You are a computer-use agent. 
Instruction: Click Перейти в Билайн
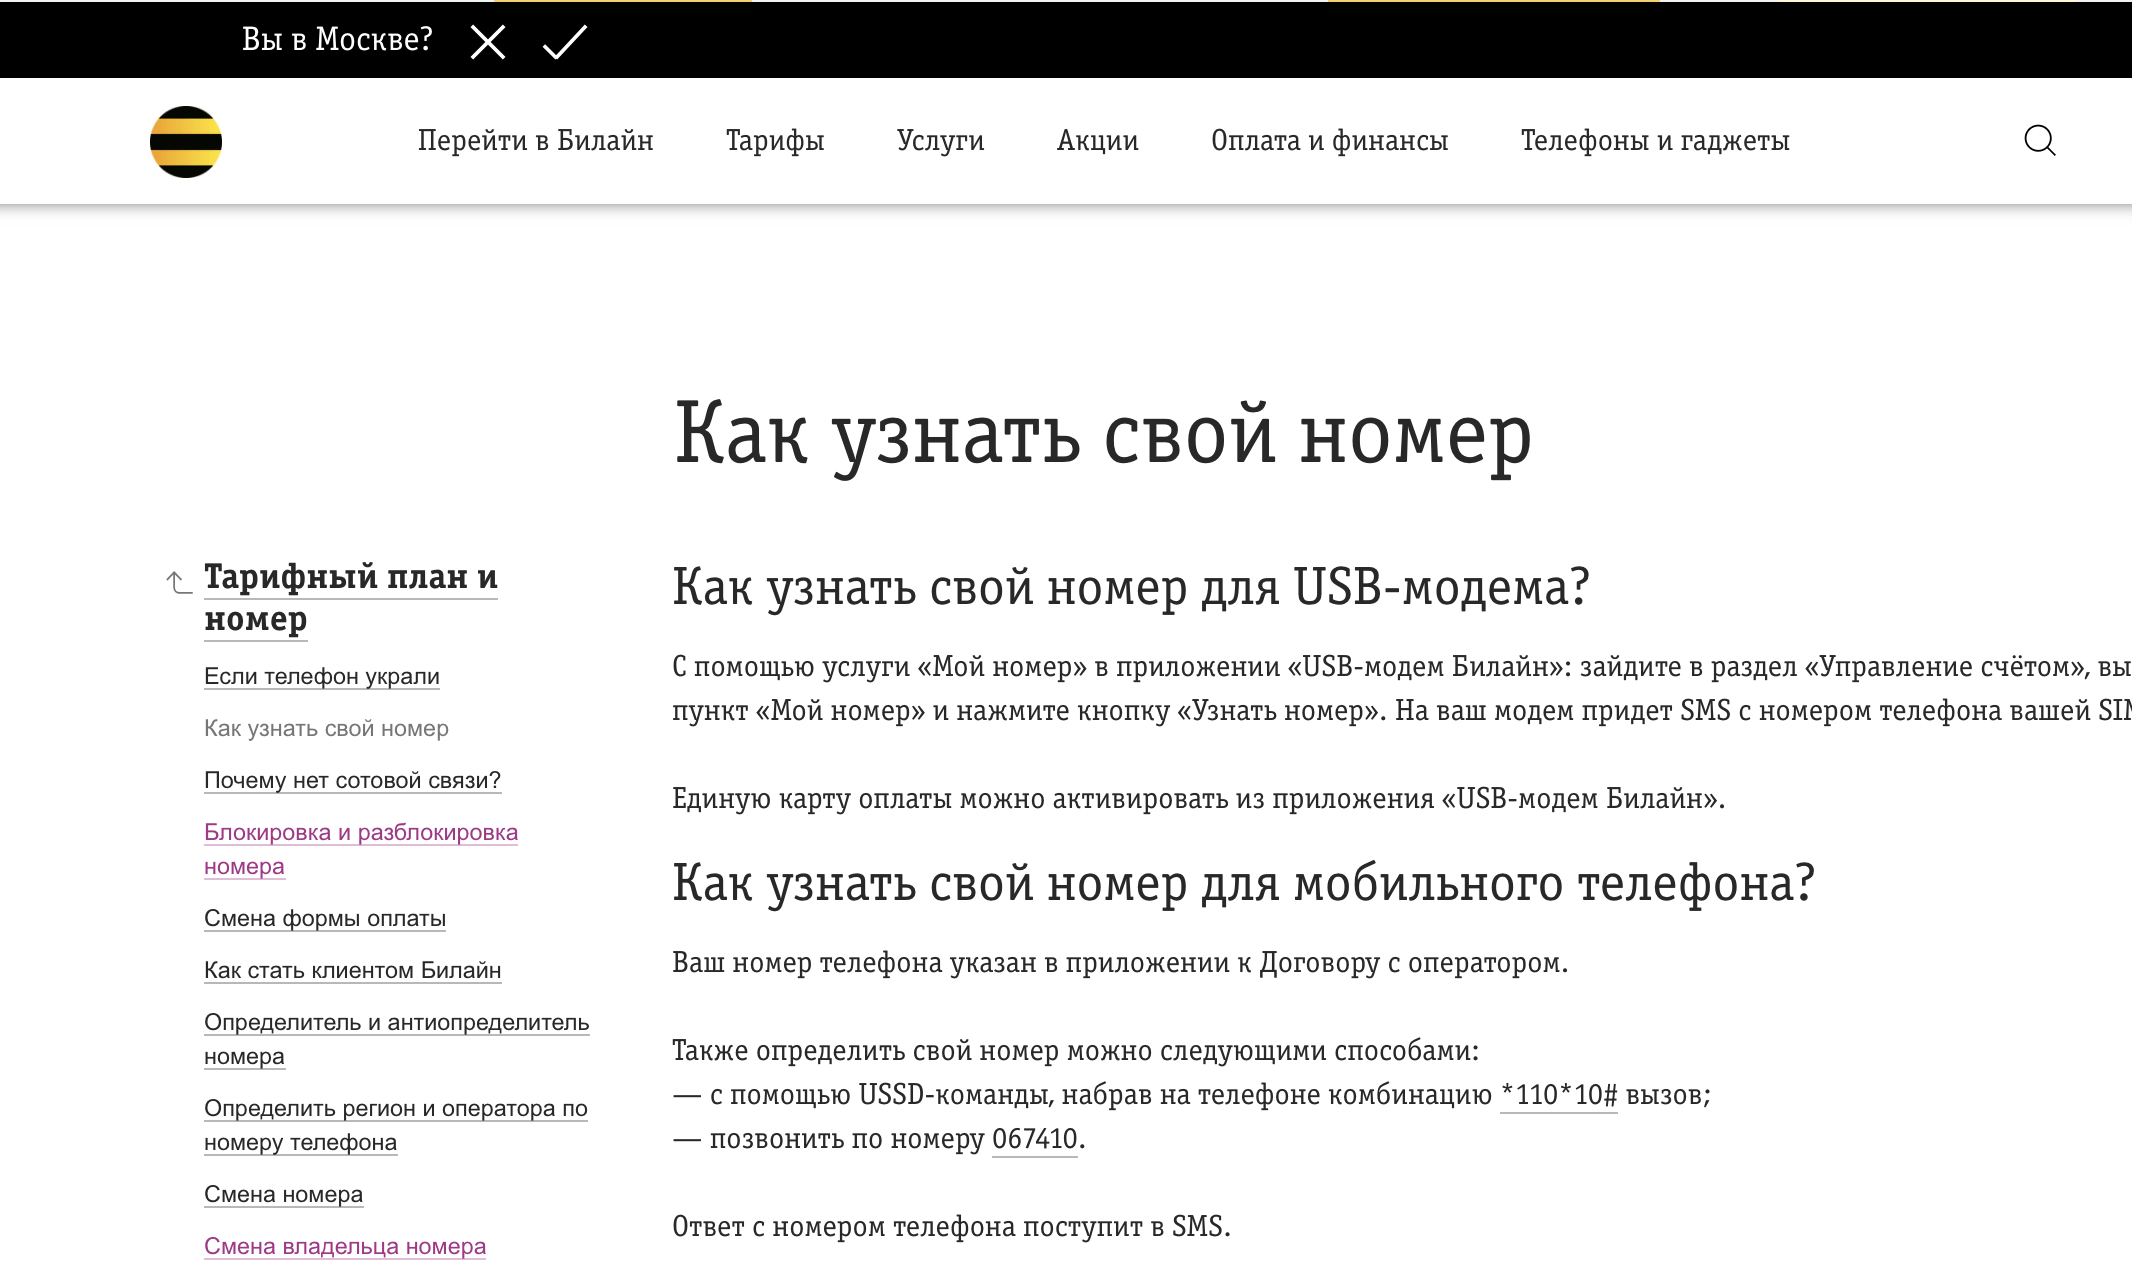click(537, 140)
